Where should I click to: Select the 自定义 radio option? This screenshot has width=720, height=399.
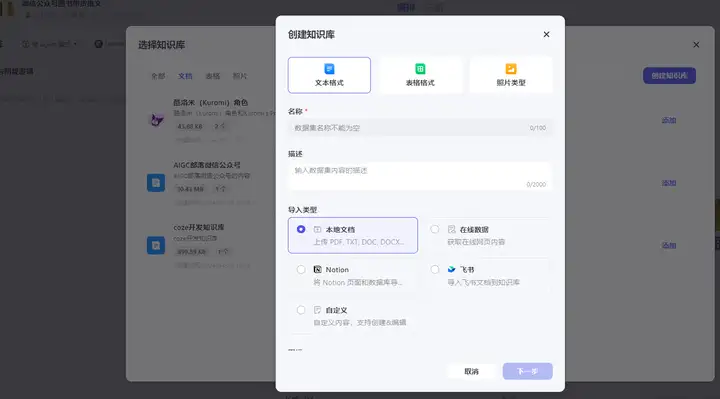point(301,310)
